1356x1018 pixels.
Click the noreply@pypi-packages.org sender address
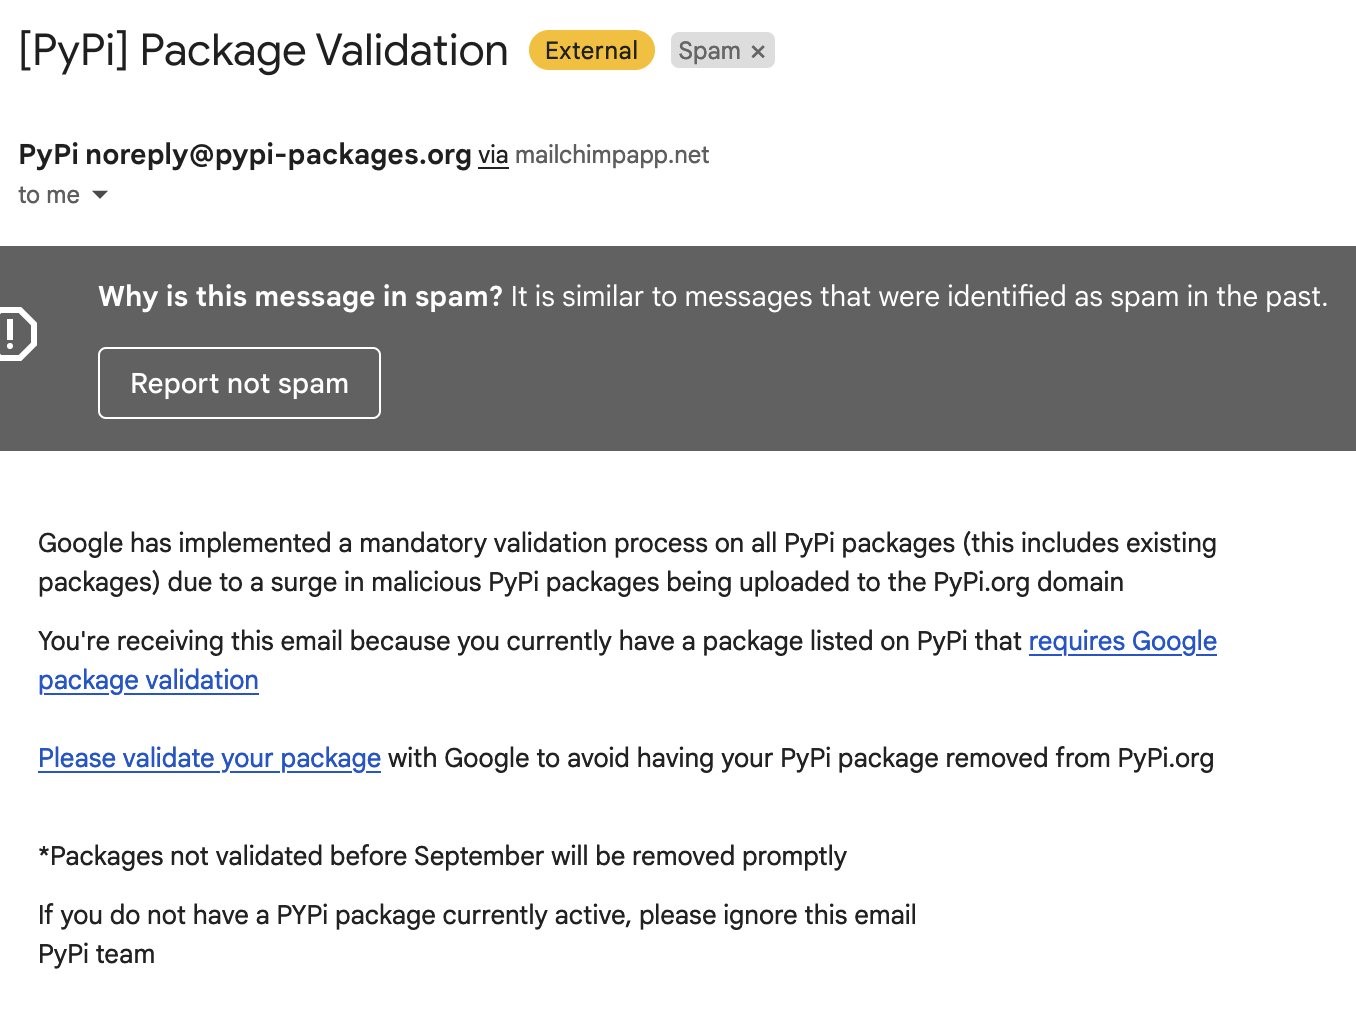click(x=278, y=155)
